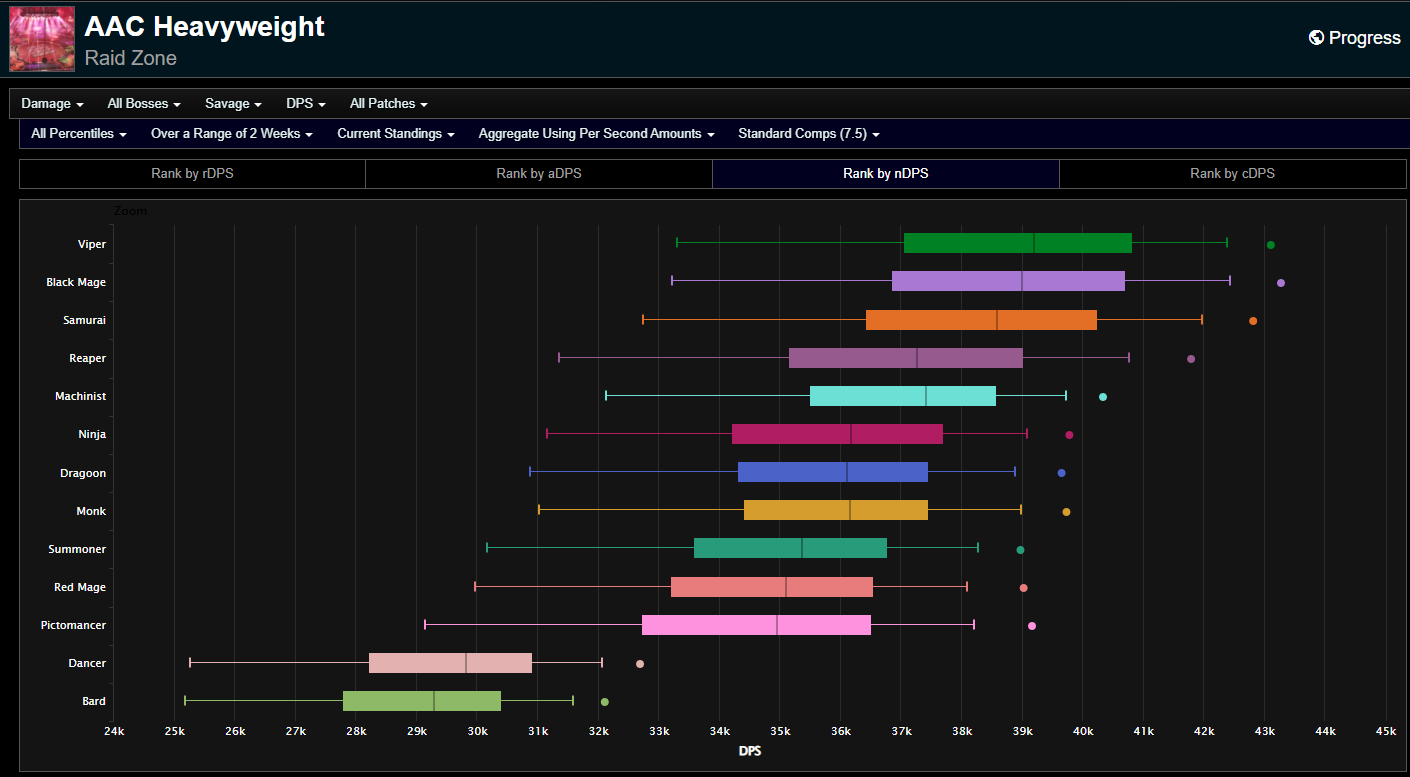Click the Viper job label
Image resolution: width=1410 pixels, height=777 pixels.
coord(92,244)
